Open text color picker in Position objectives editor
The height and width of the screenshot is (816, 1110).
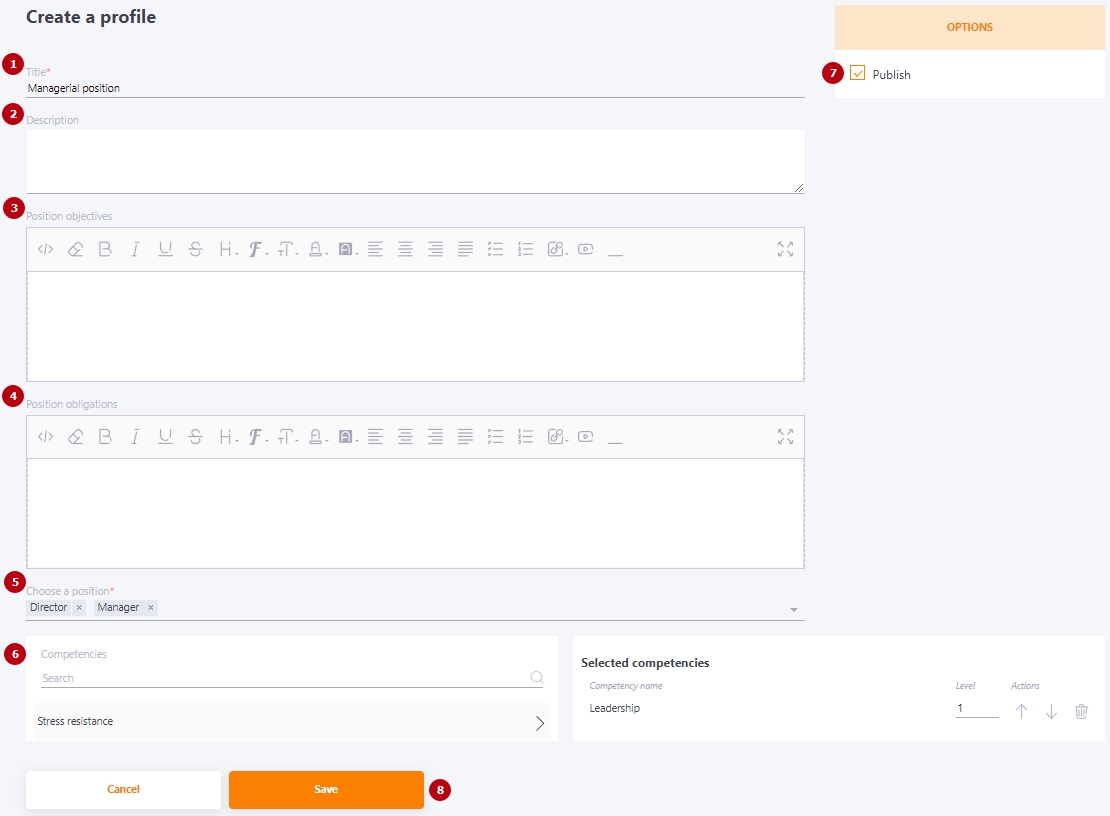click(317, 249)
